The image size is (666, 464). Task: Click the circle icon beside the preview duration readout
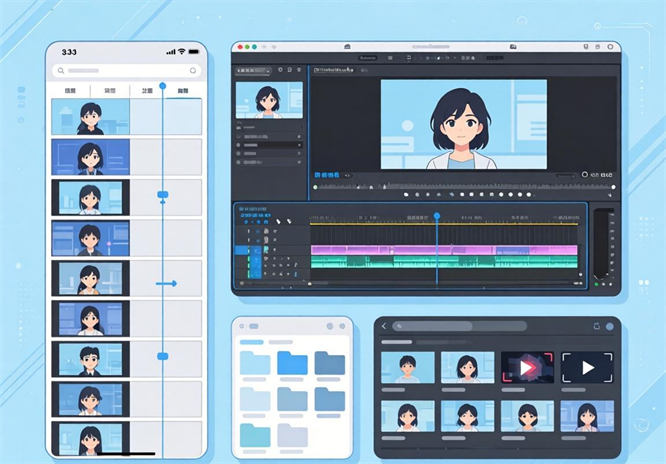584,175
